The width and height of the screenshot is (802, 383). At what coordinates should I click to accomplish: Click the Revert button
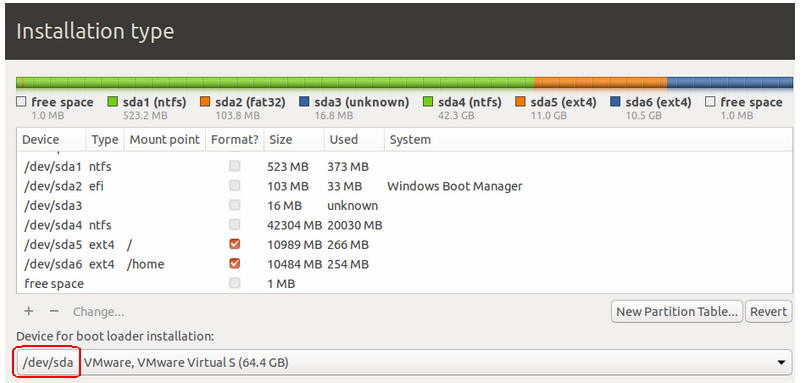click(769, 311)
